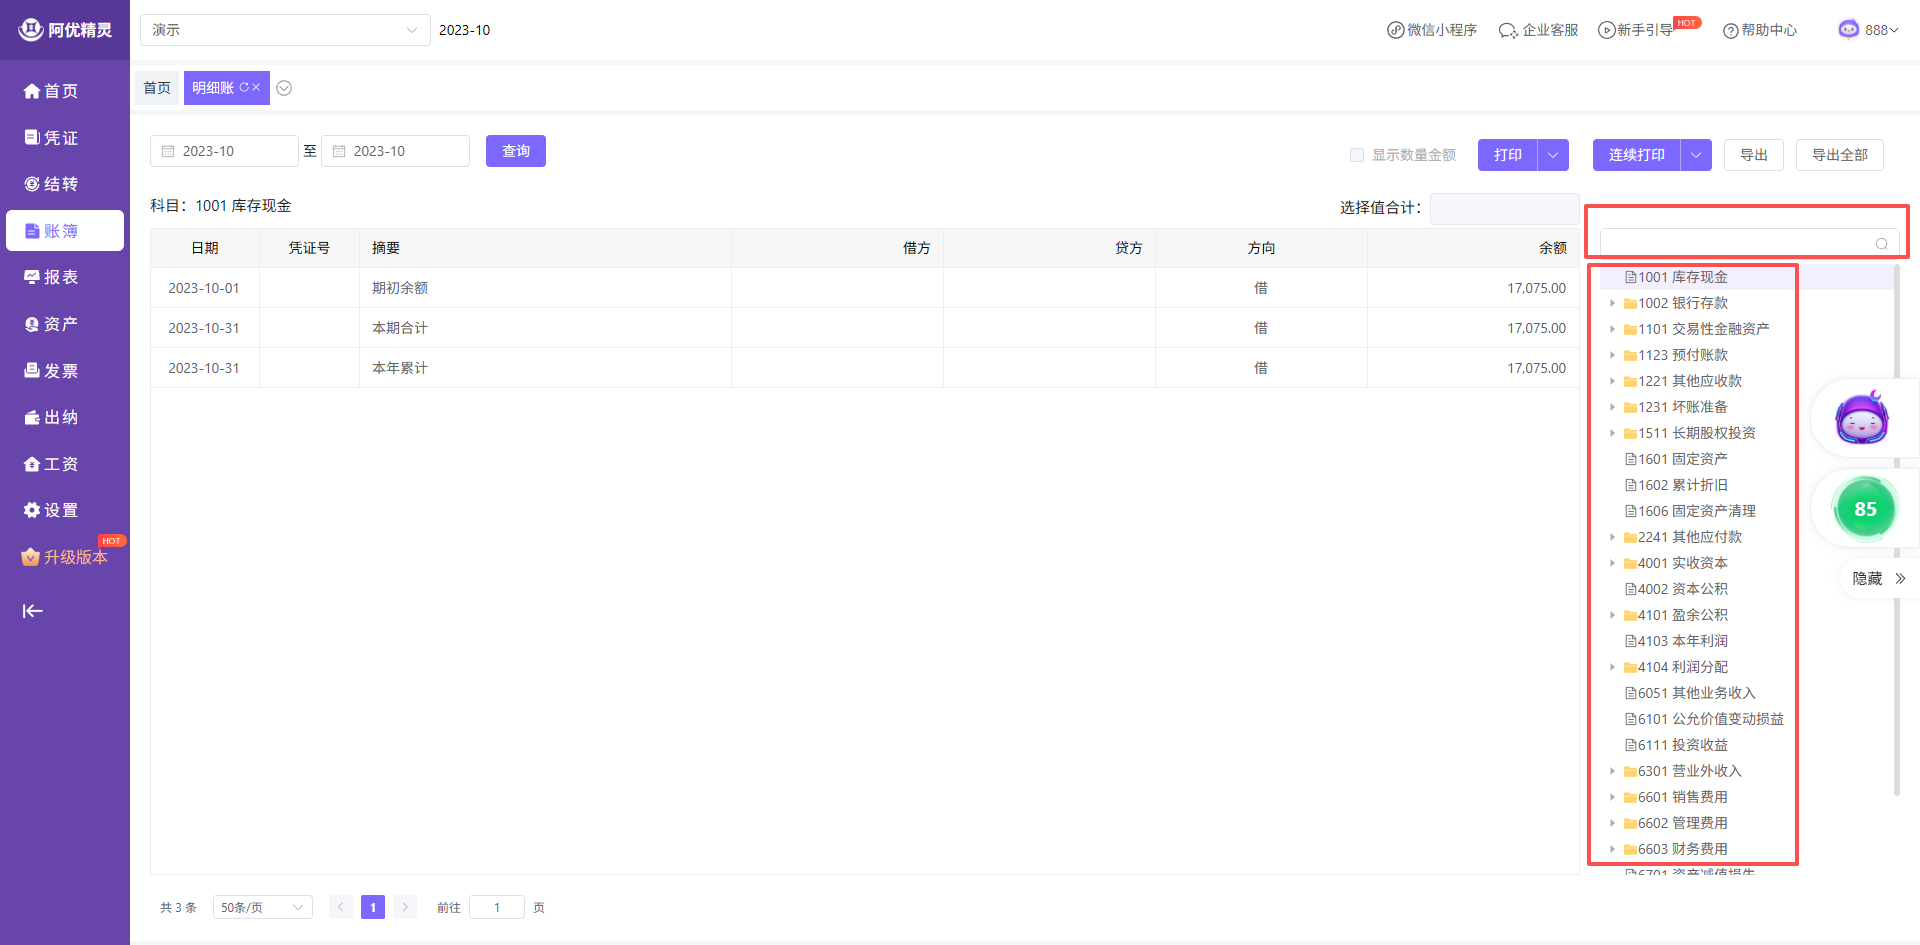Click the purple robot assistant mascot
1920x945 pixels.
point(1861,418)
